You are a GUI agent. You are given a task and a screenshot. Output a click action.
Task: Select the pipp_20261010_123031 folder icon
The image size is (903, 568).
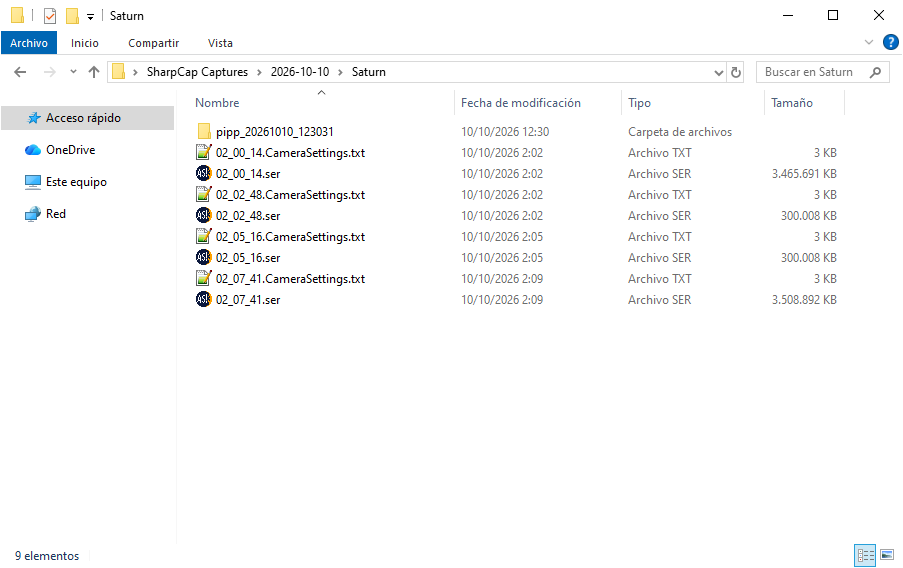[x=203, y=131]
